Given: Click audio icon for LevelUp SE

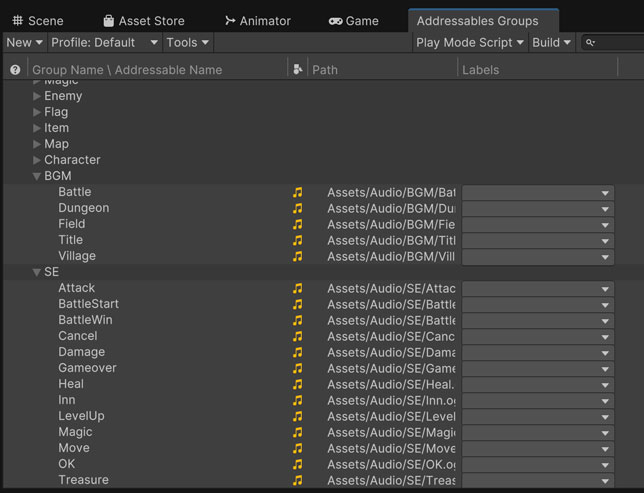Looking at the screenshot, I should click(x=298, y=417).
